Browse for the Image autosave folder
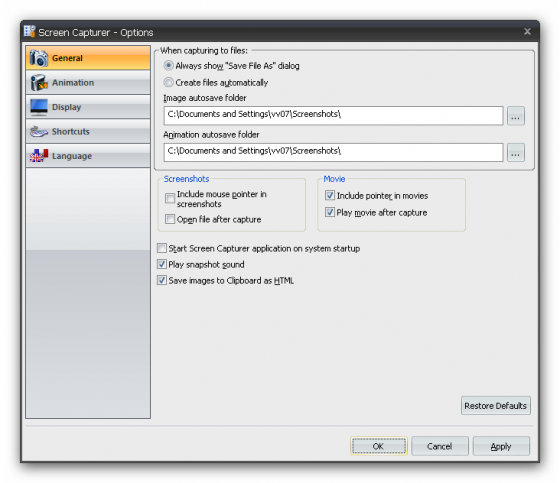Viewport: 560px width, 483px height. (x=515, y=116)
